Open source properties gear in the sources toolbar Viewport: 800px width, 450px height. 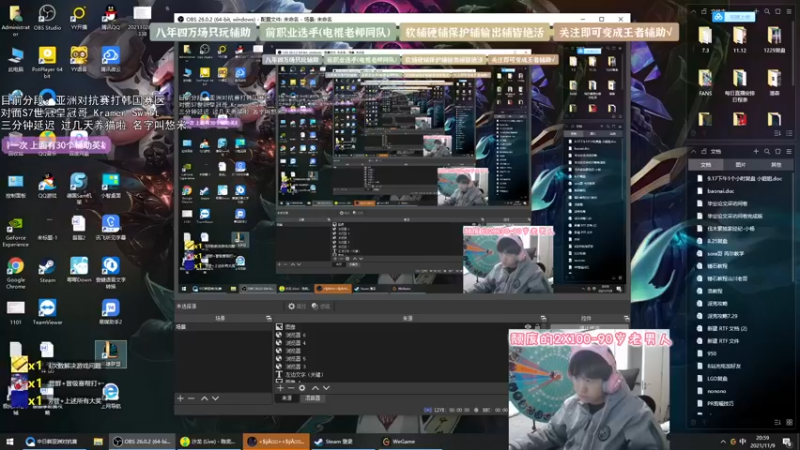[x=302, y=388]
